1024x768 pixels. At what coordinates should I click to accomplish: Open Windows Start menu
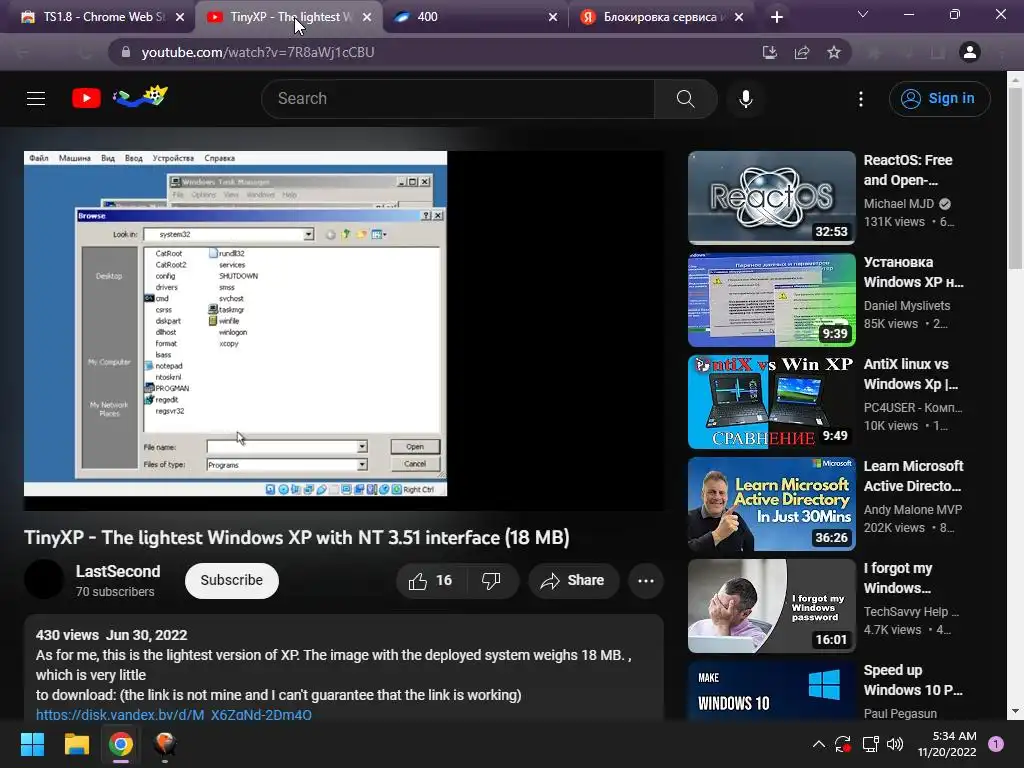[33, 744]
